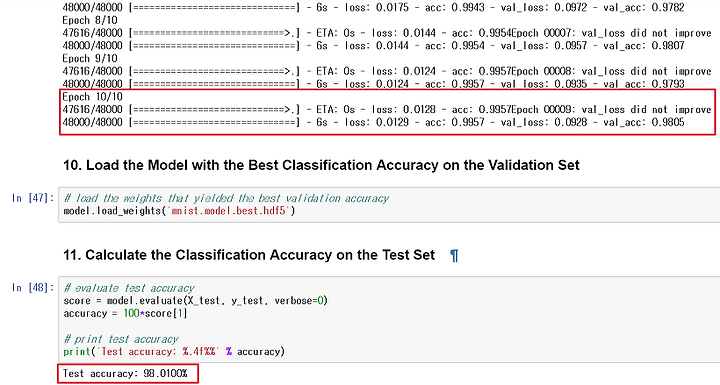Click the 'Epoch 9/10' output line
The height and width of the screenshot is (385, 720).
tap(90, 58)
